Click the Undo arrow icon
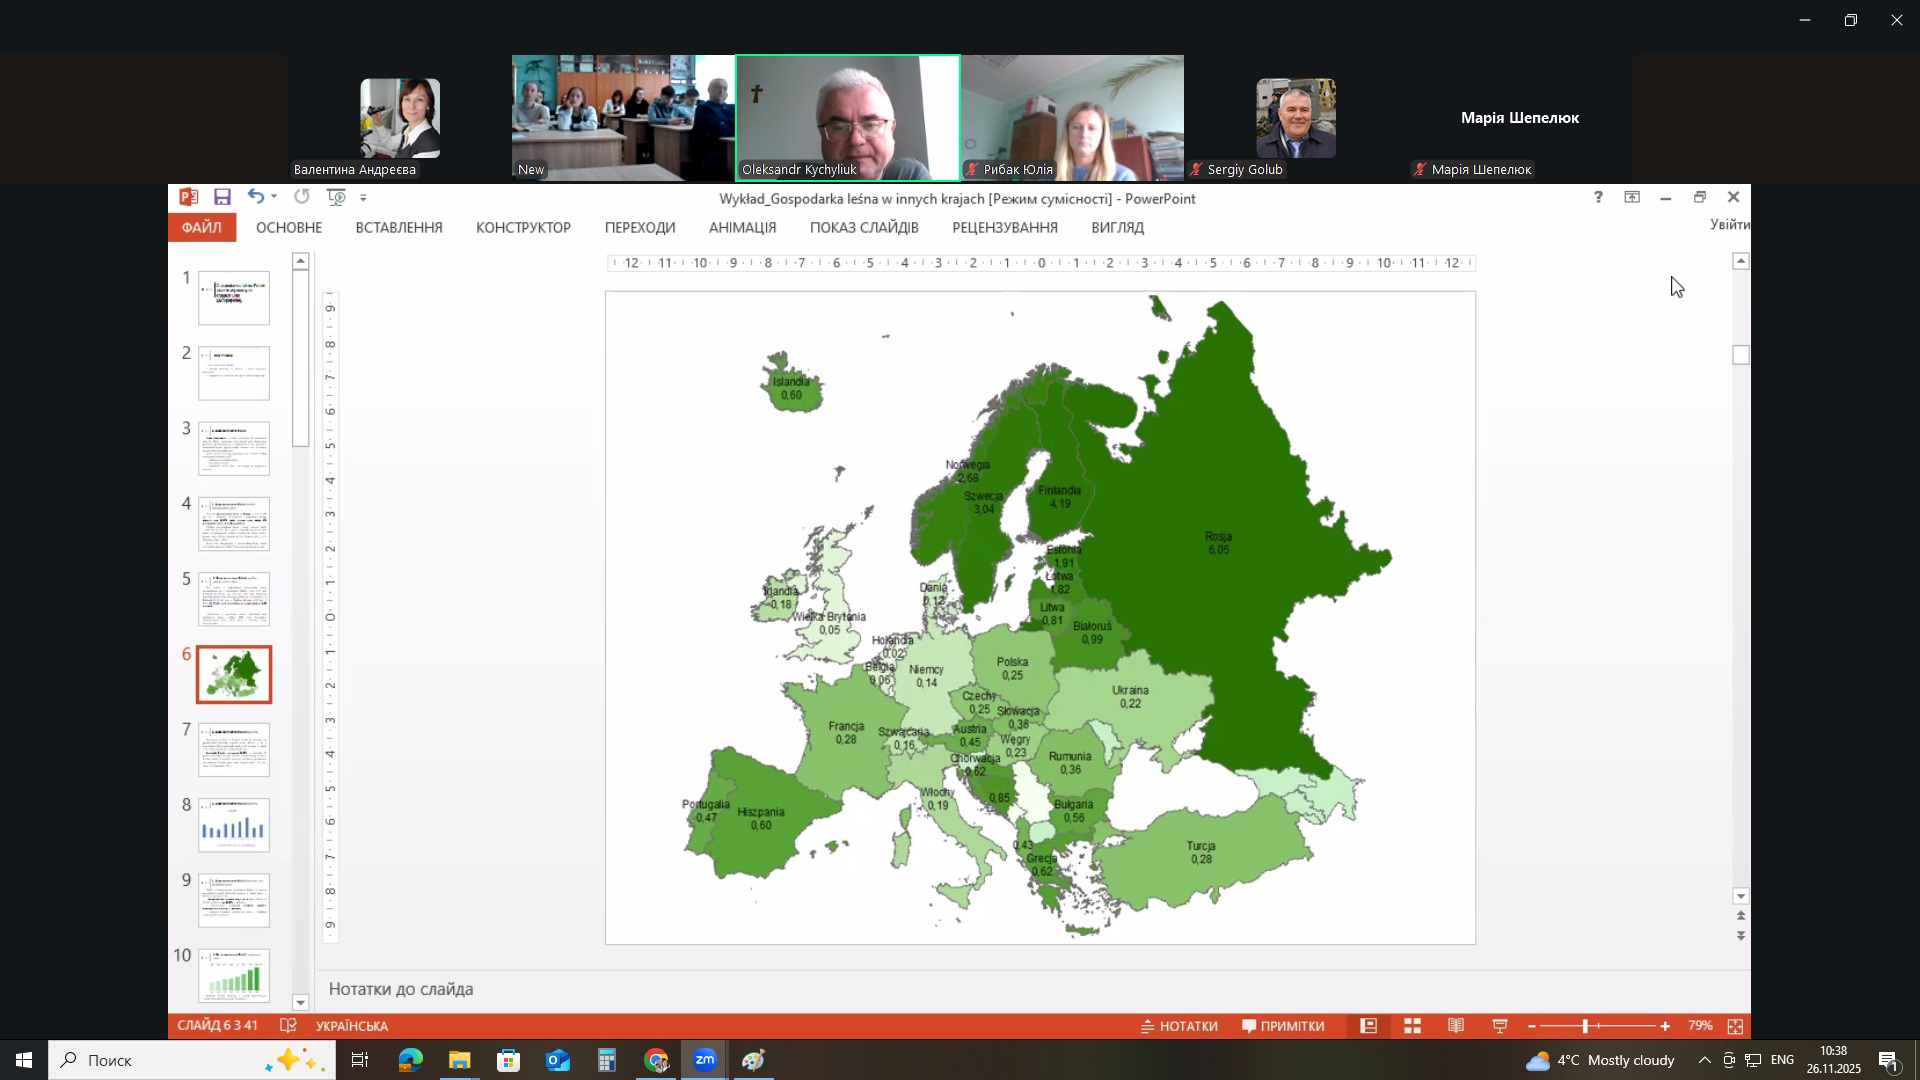The width and height of the screenshot is (1920, 1080). pyautogui.click(x=255, y=197)
